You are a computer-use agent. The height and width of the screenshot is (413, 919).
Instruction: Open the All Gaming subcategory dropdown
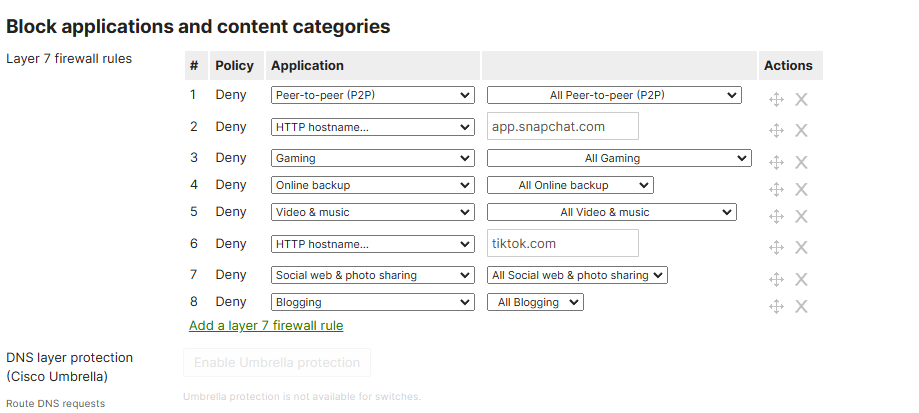618,158
